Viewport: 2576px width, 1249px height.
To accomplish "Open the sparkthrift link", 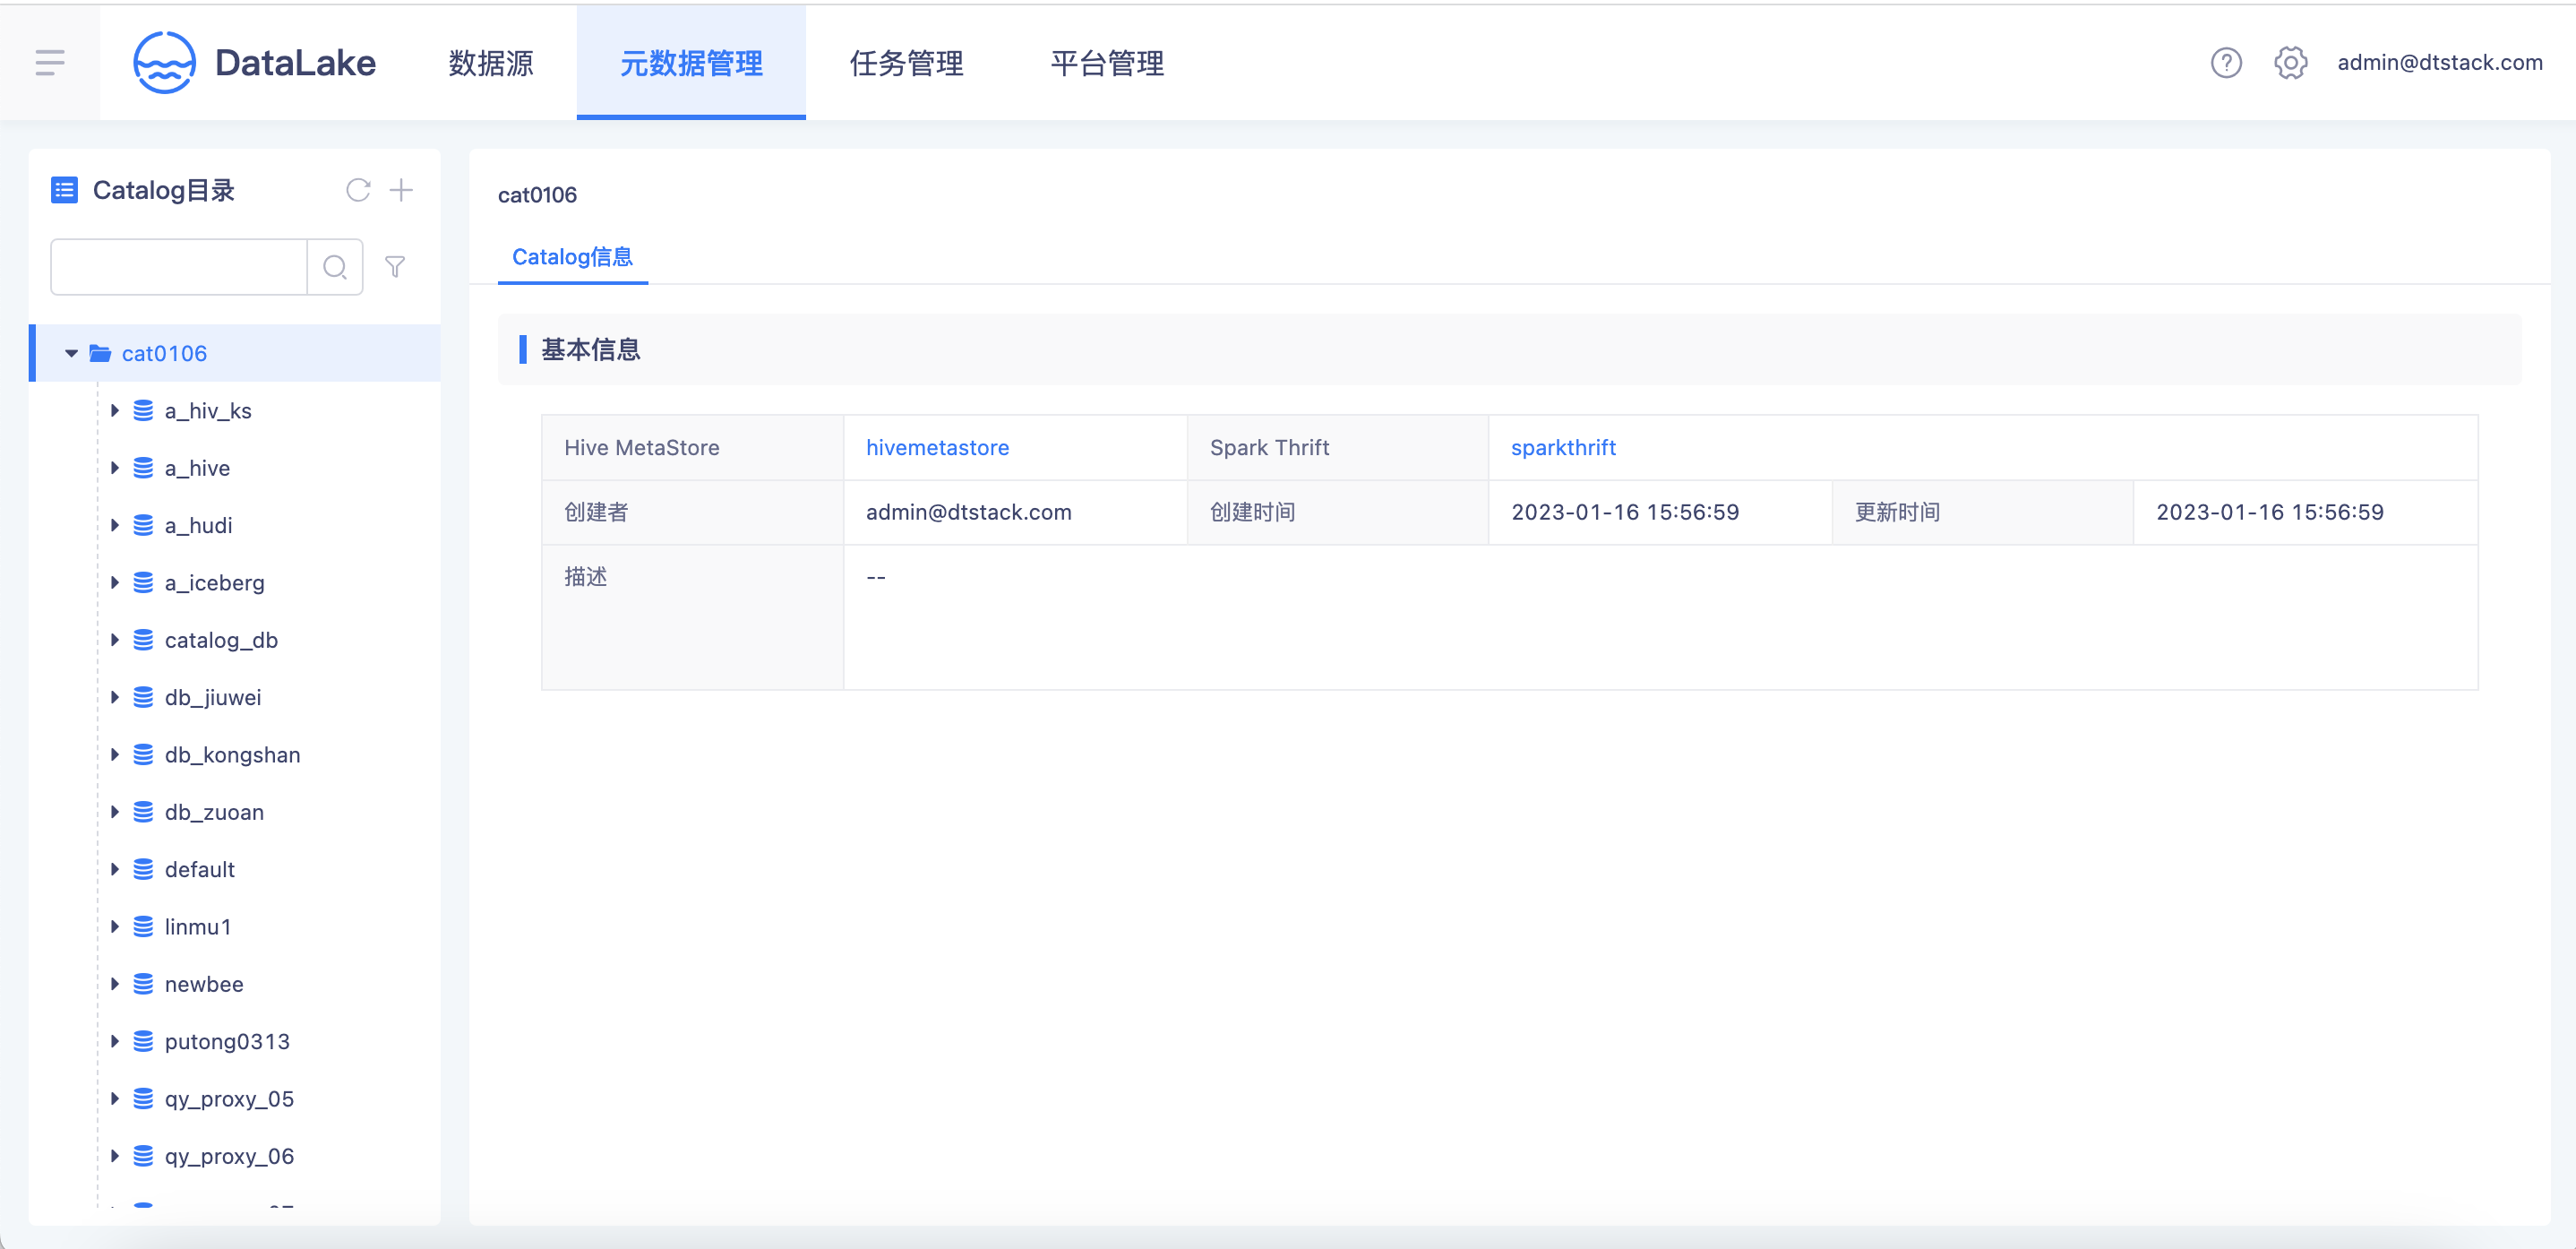I will tap(1563, 448).
